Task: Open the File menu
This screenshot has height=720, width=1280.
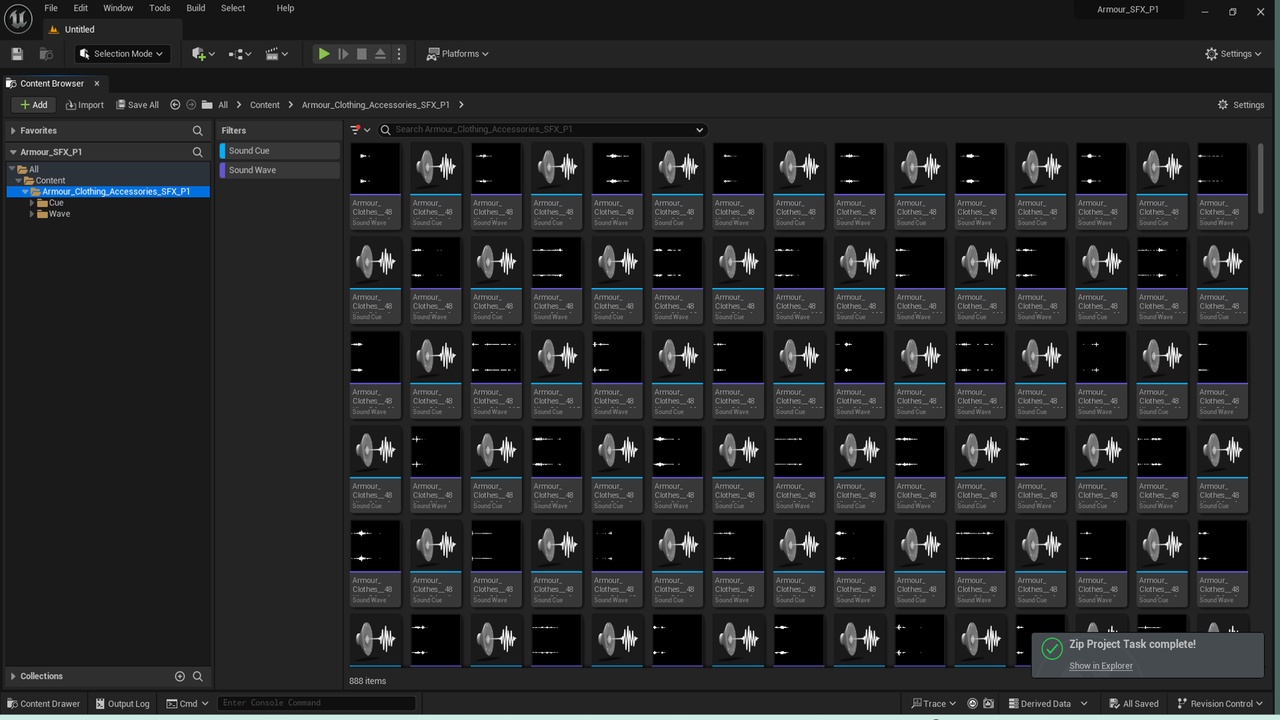Action: point(51,8)
